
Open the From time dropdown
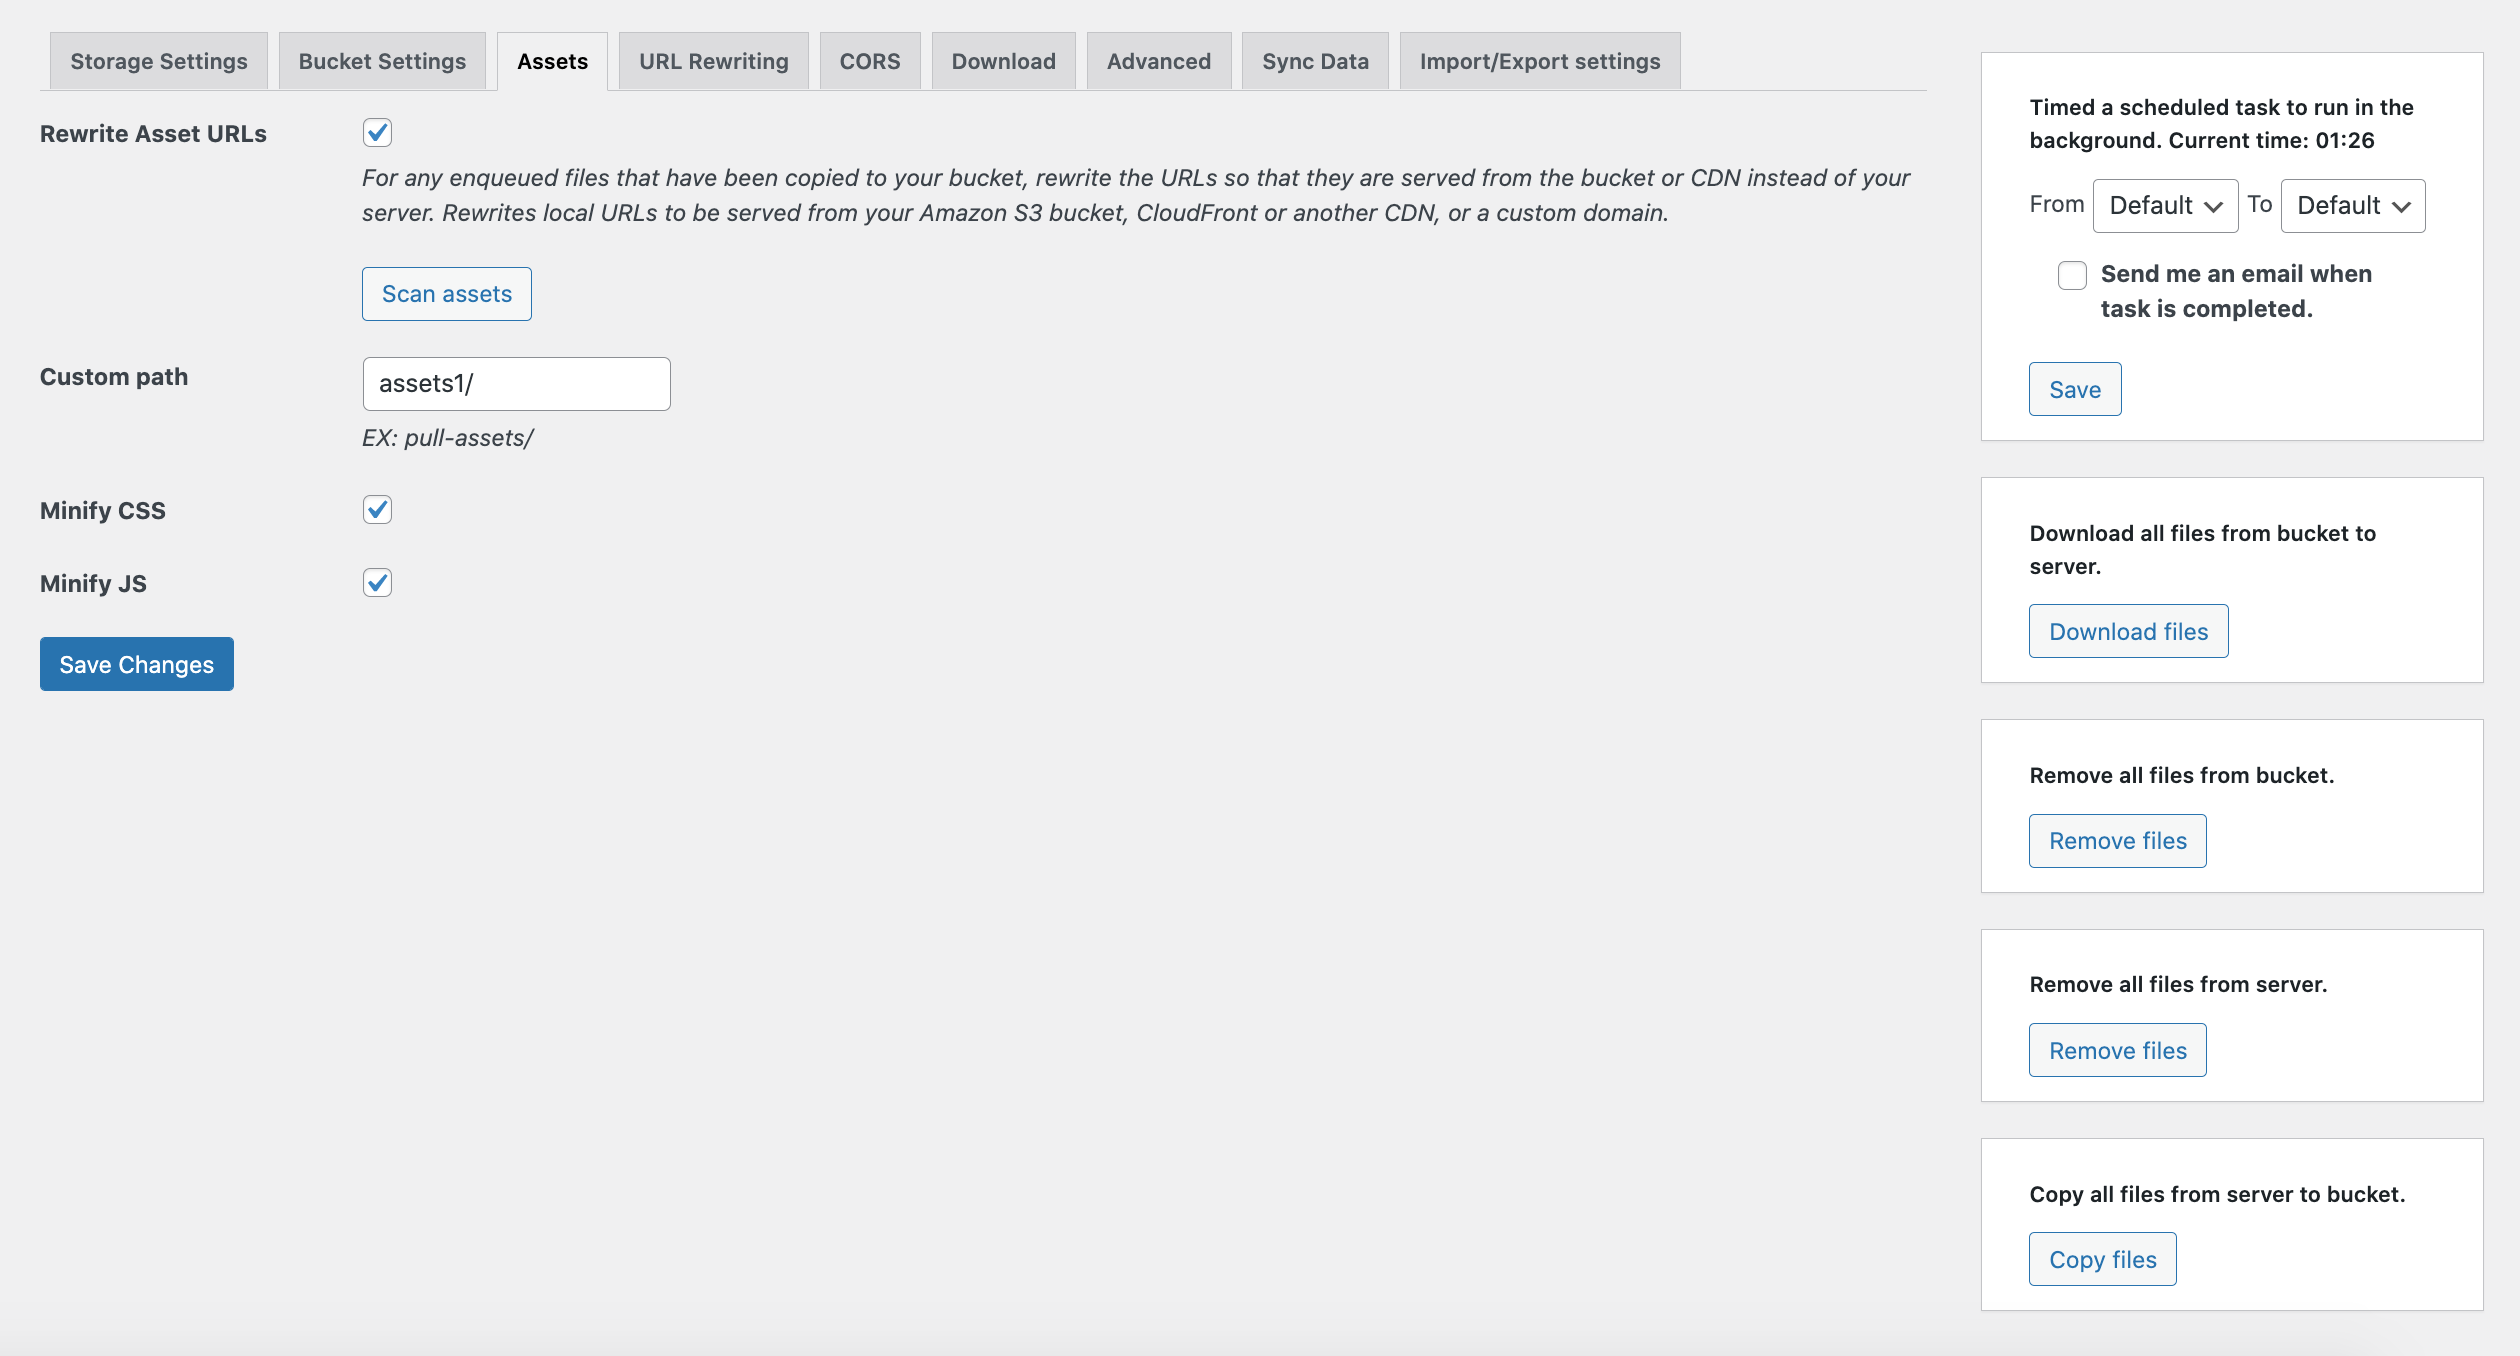(2165, 206)
